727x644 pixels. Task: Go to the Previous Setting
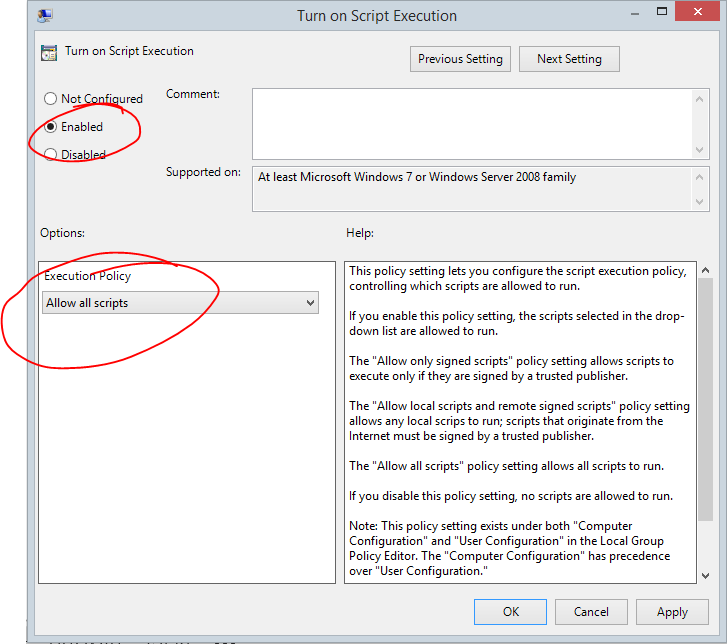click(x=460, y=59)
